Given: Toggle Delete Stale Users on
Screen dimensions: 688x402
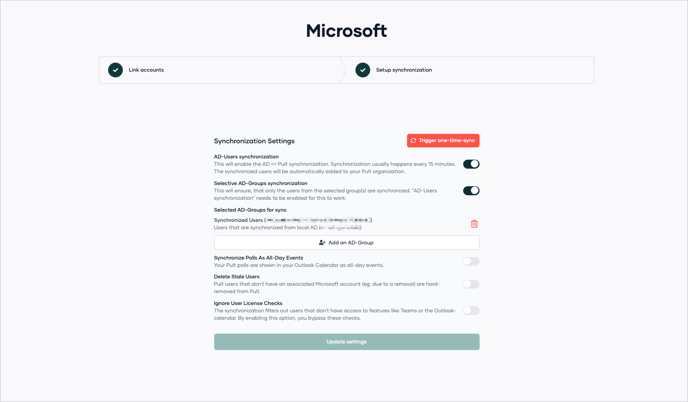Looking at the screenshot, I should click(471, 284).
